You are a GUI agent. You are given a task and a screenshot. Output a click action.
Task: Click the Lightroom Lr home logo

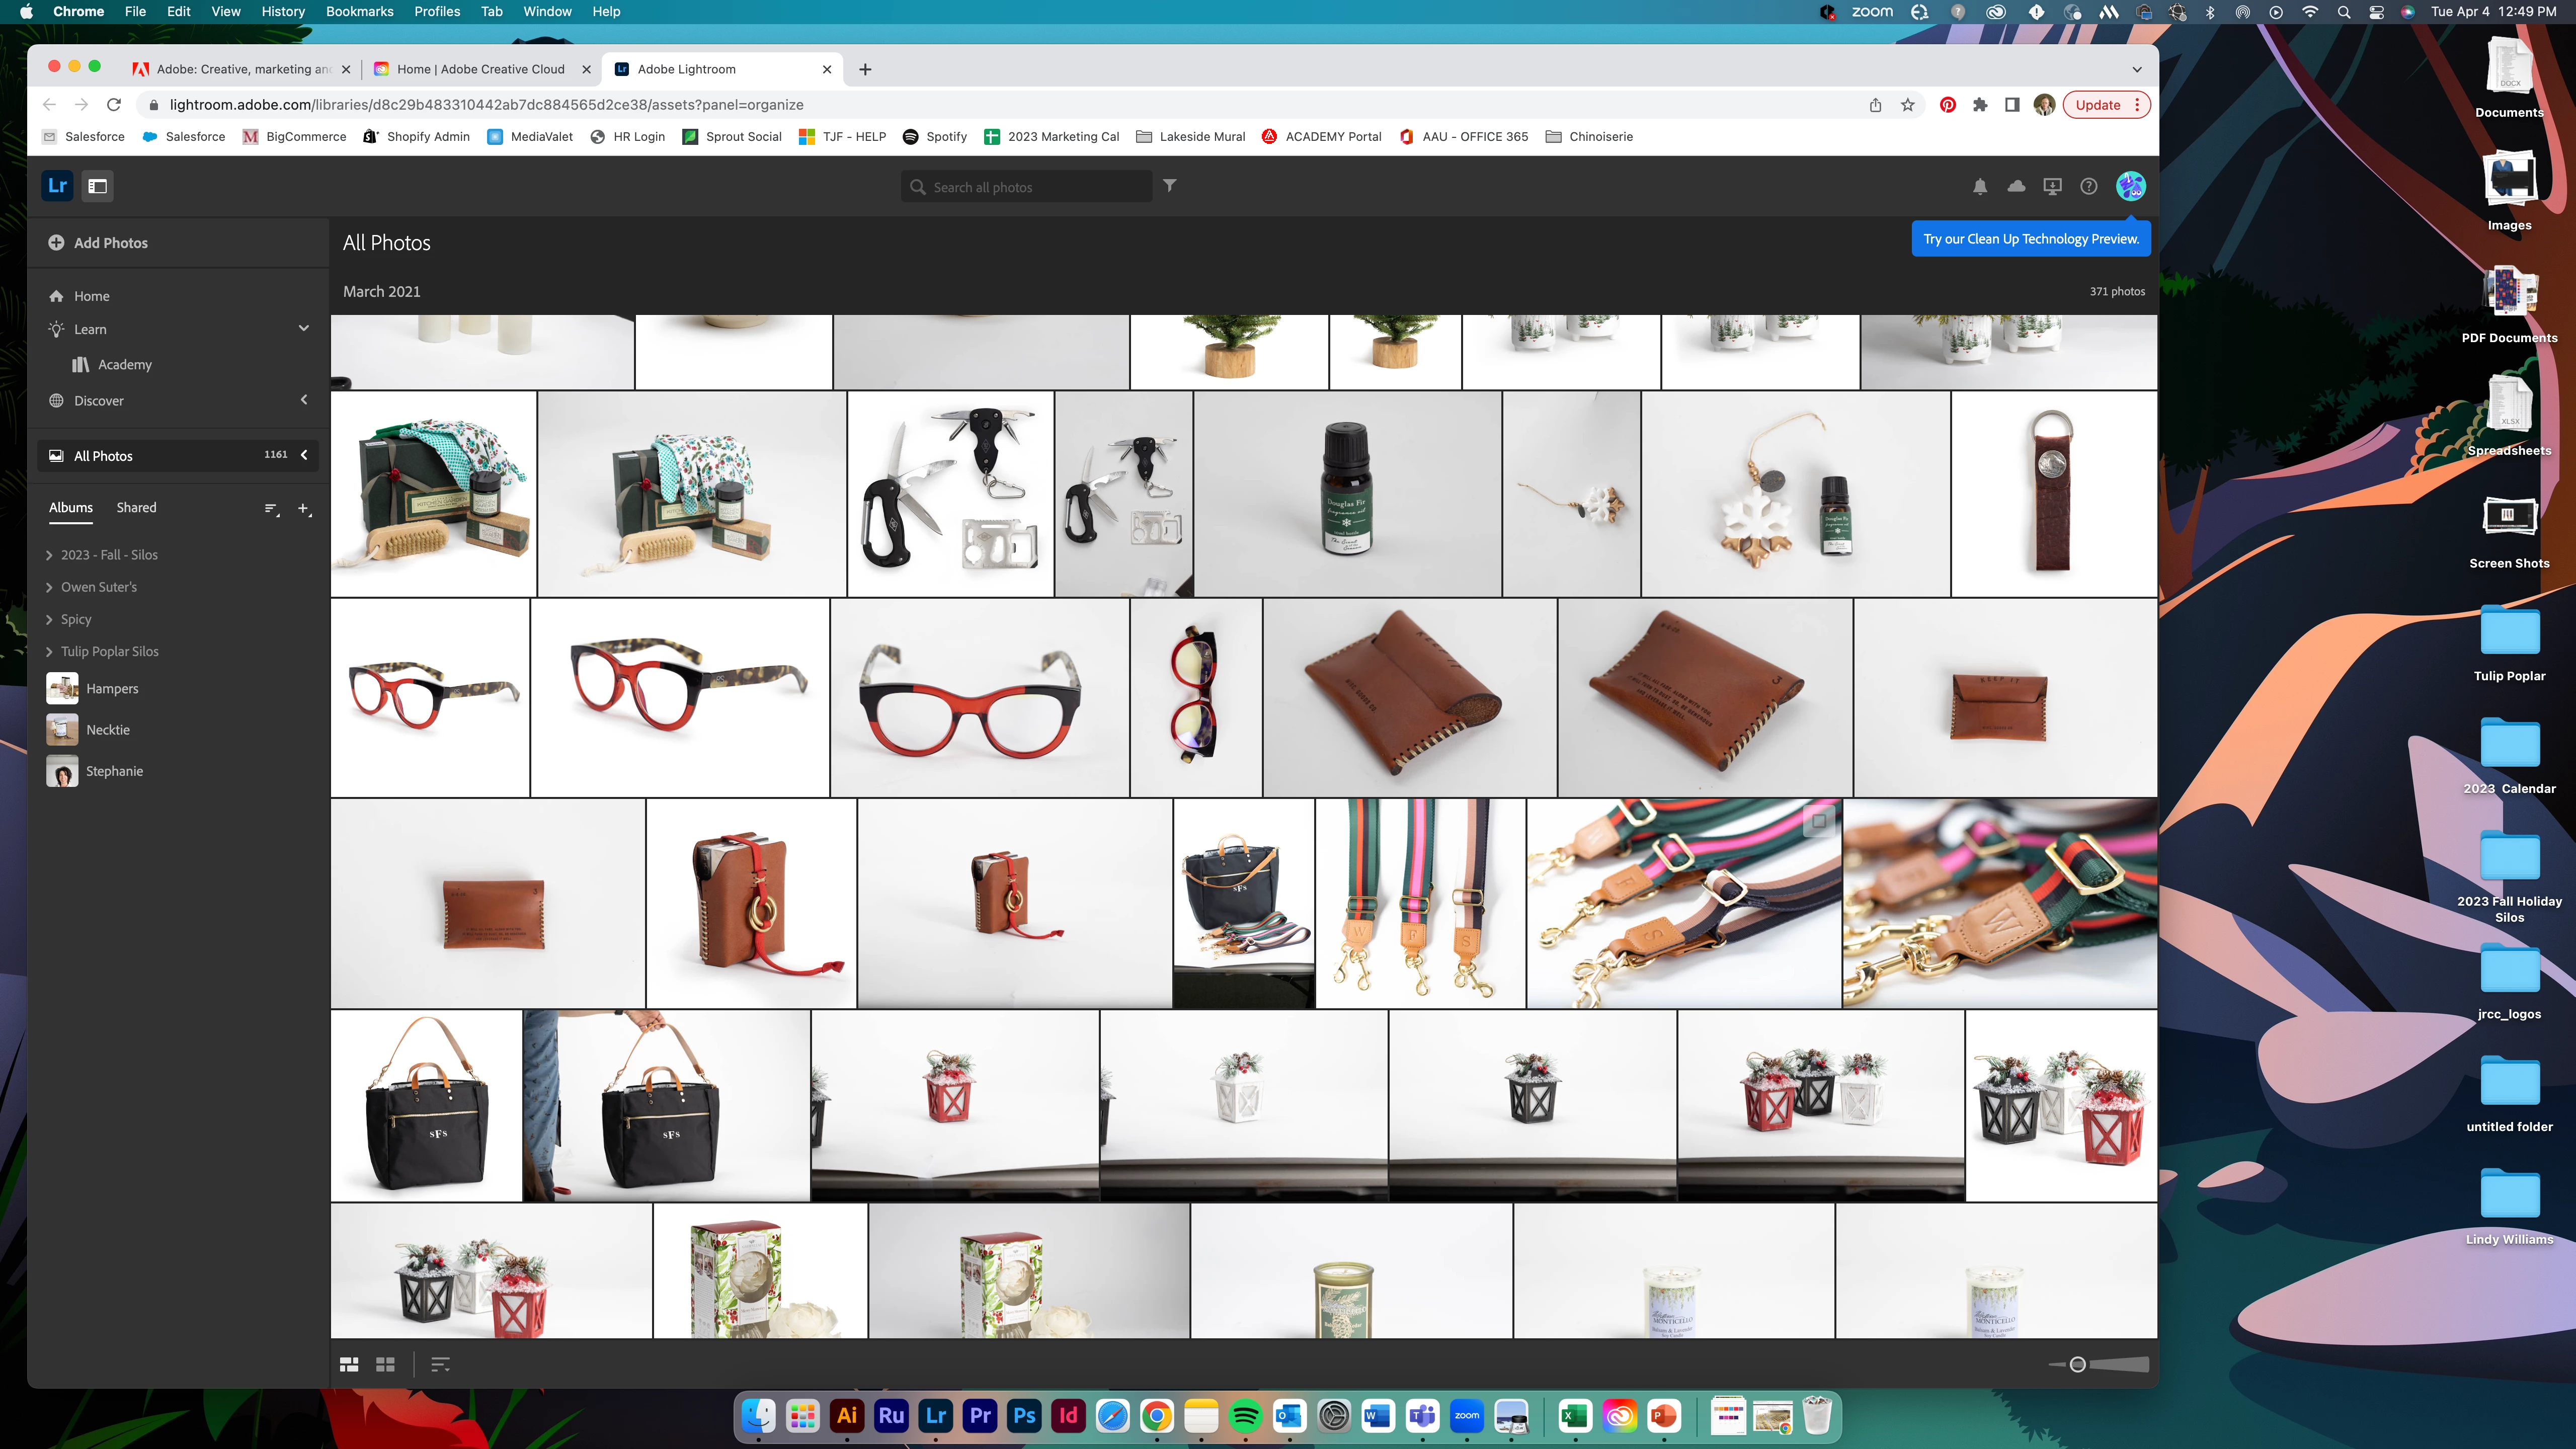[x=57, y=186]
